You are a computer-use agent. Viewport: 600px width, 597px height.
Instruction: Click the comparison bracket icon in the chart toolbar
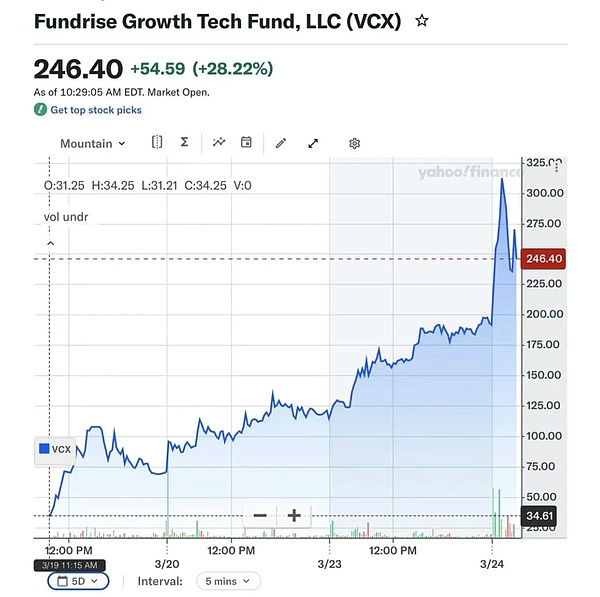tap(157, 143)
